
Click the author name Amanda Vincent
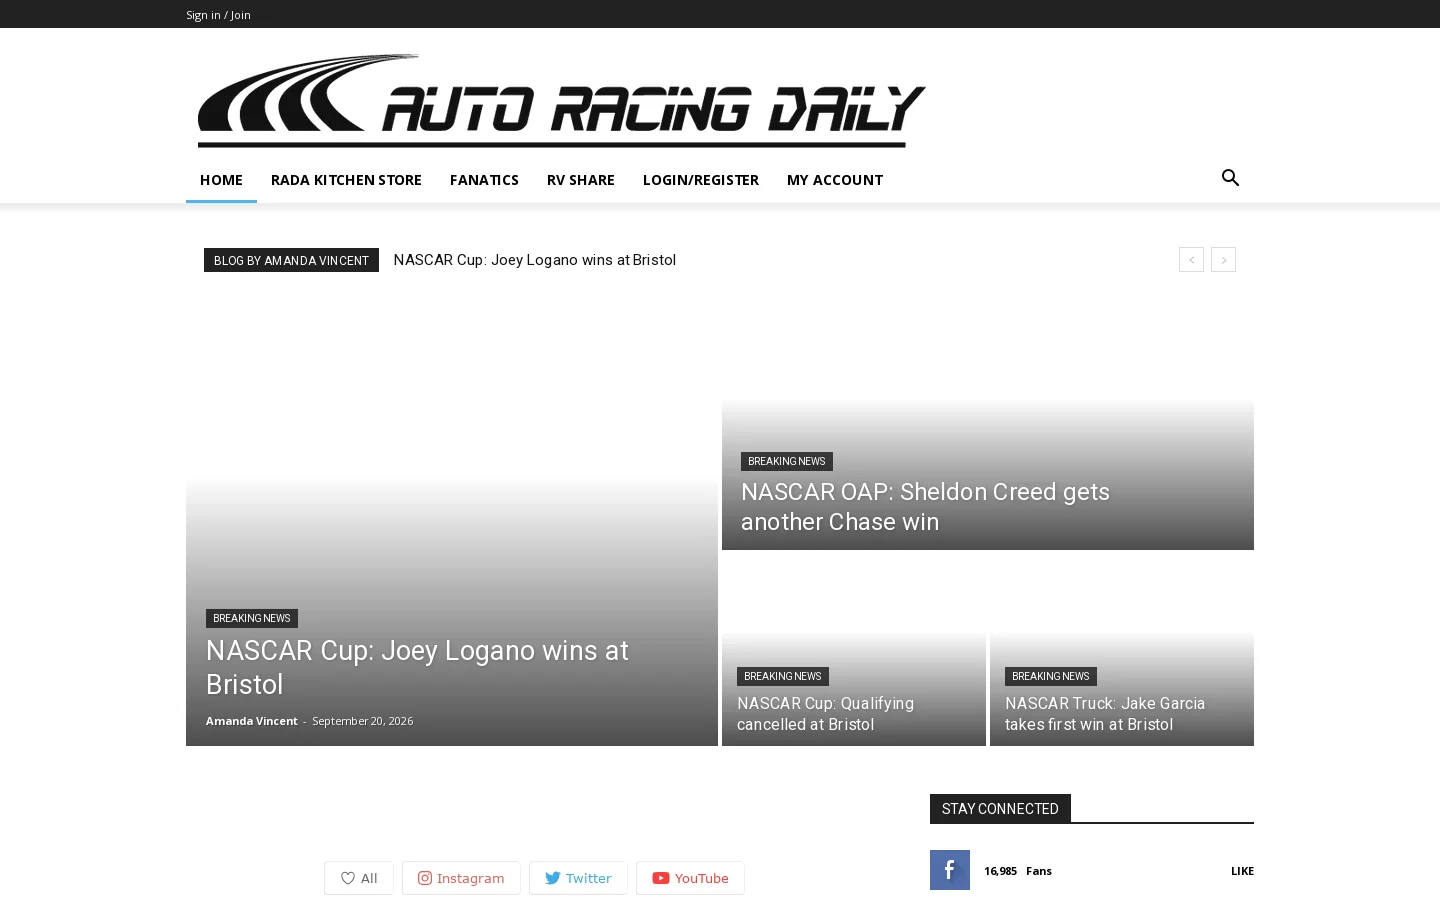(252, 721)
